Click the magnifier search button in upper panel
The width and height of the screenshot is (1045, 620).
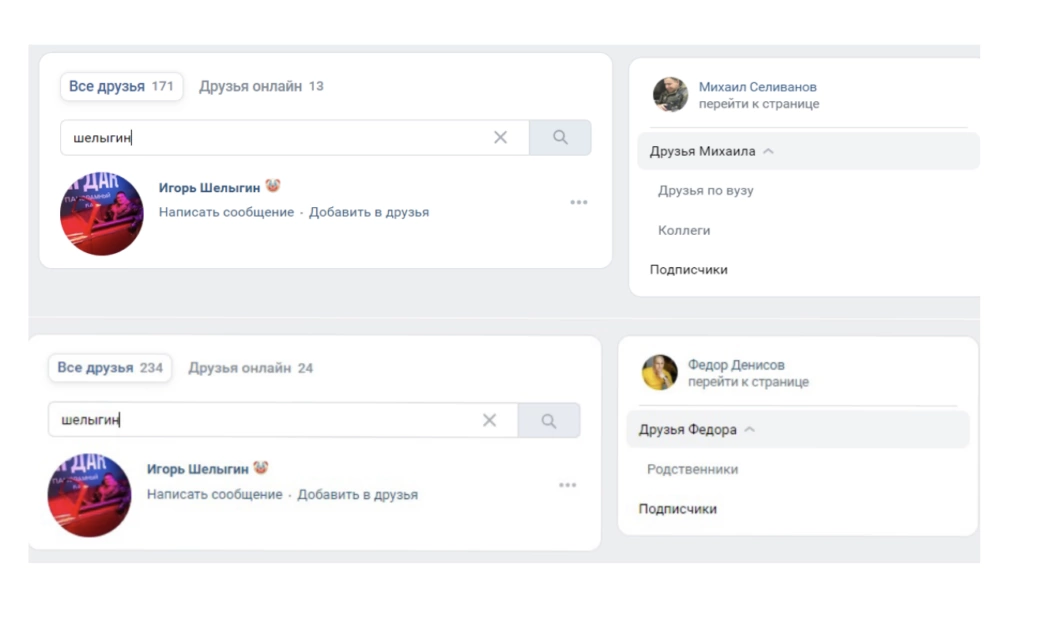click(560, 138)
